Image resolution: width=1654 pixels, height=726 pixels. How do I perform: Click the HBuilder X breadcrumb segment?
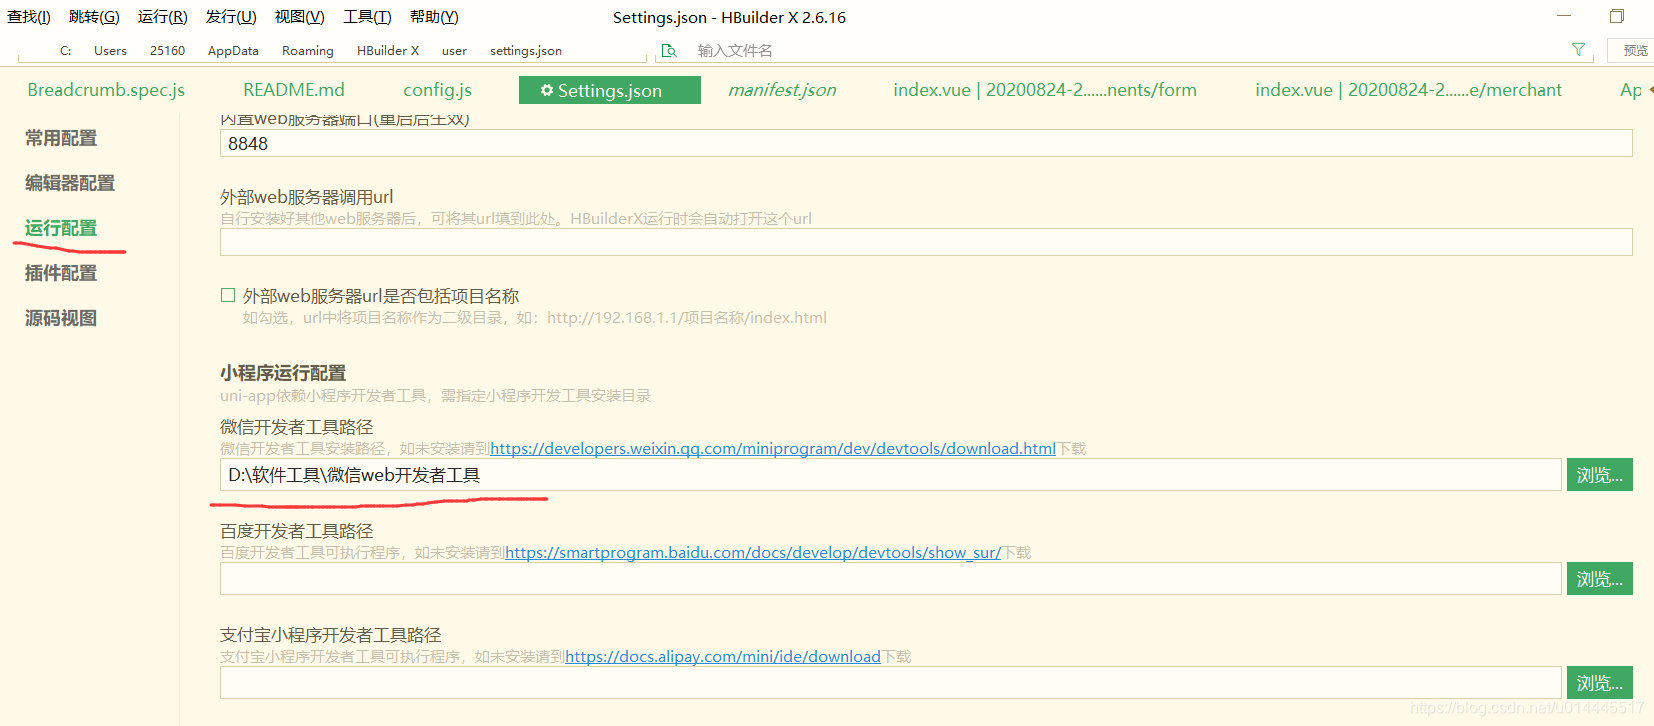388,50
